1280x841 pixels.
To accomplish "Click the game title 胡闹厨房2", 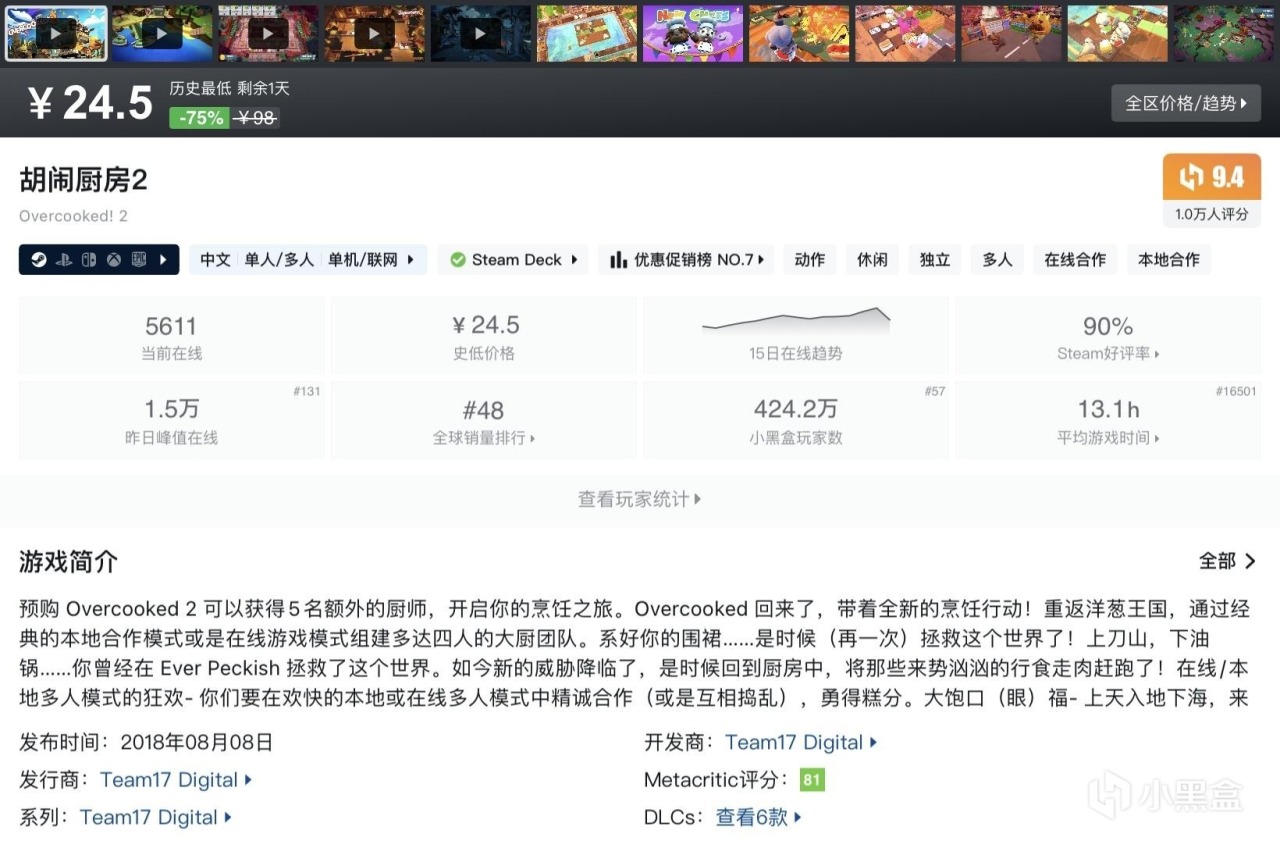I will point(84,181).
